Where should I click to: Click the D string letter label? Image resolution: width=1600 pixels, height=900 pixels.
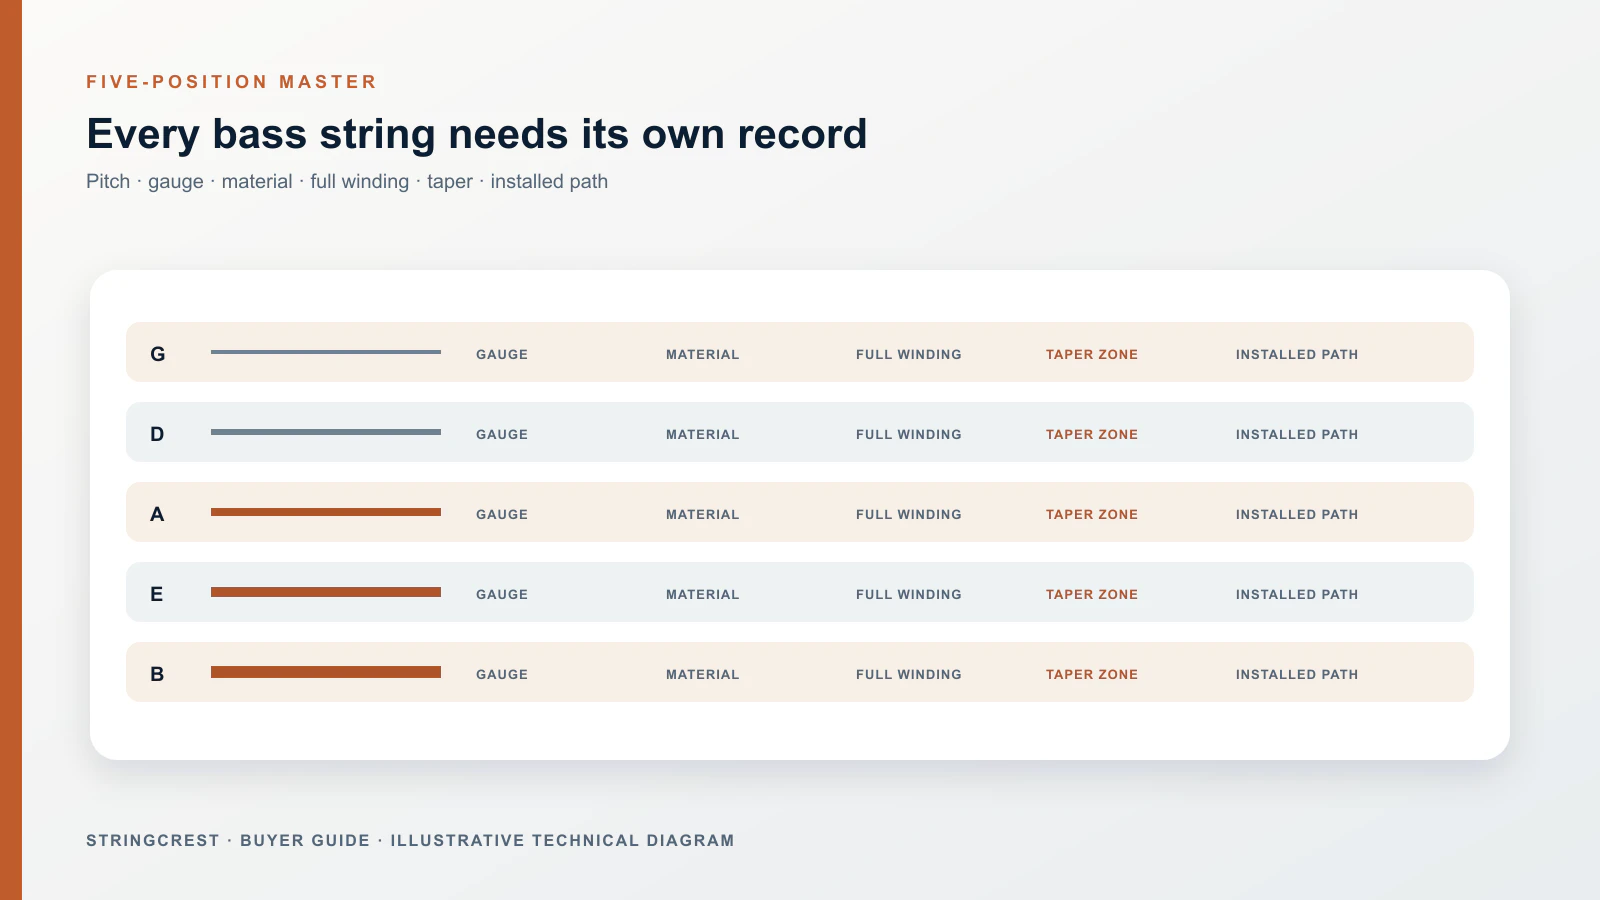pos(157,434)
